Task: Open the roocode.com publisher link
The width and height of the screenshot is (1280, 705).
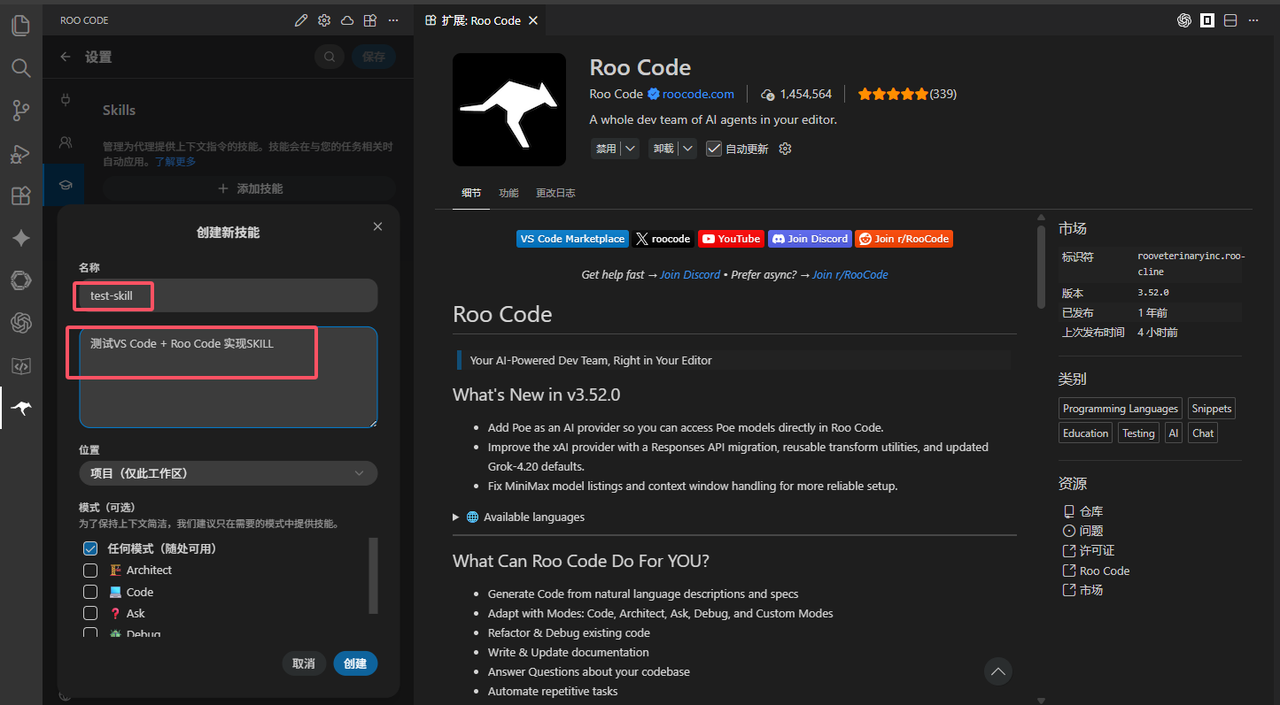Action: tap(698, 94)
